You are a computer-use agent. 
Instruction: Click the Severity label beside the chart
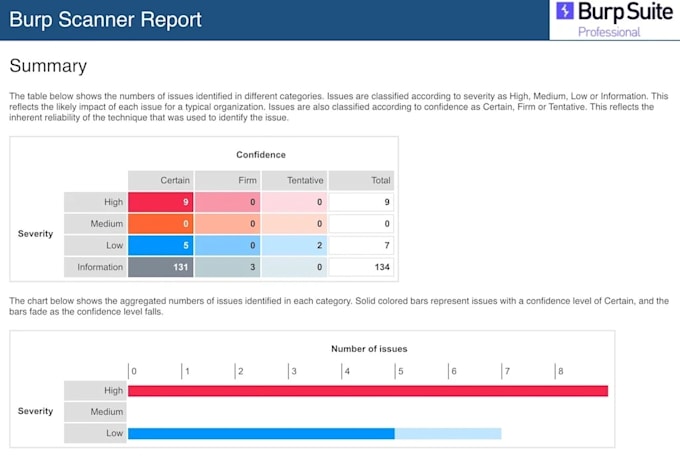coord(36,411)
